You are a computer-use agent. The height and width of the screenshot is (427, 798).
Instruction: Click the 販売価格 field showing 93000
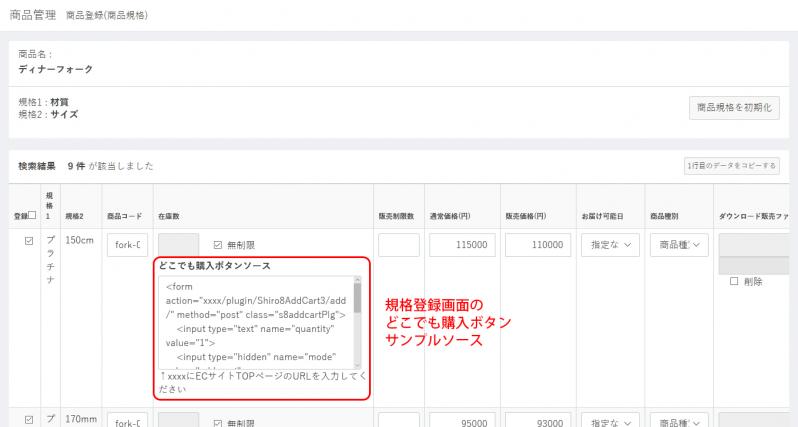(x=538, y=420)
